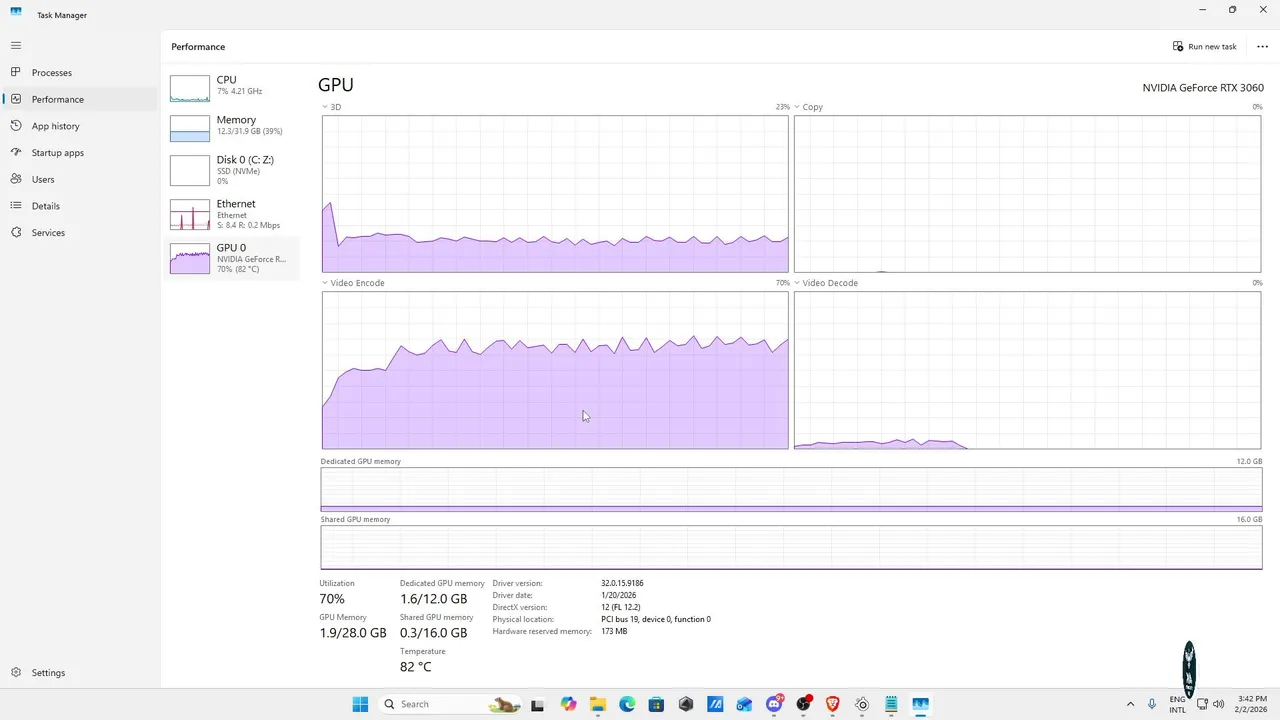Go to App history

click(x=80, y=126)
